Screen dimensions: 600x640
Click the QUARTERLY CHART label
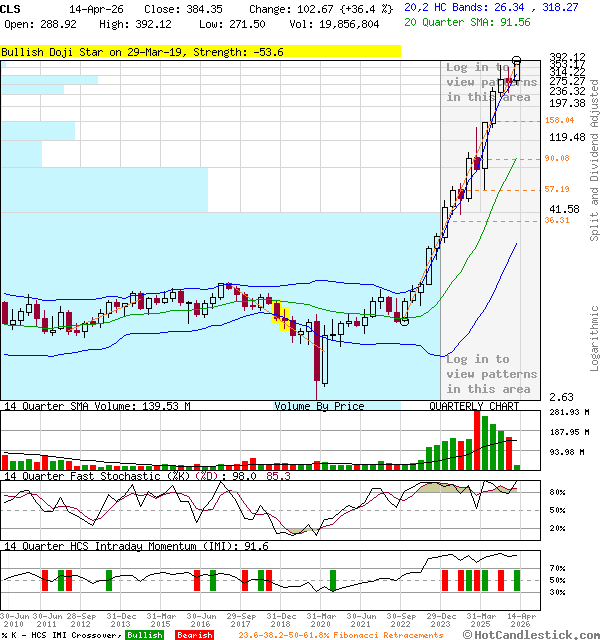[x=474, y=406]
